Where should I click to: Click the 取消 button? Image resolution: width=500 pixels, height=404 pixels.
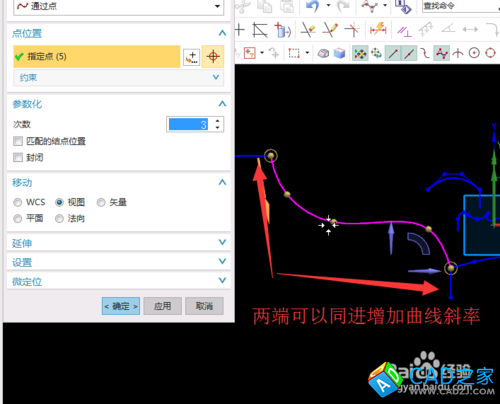[x=204, y=306]
